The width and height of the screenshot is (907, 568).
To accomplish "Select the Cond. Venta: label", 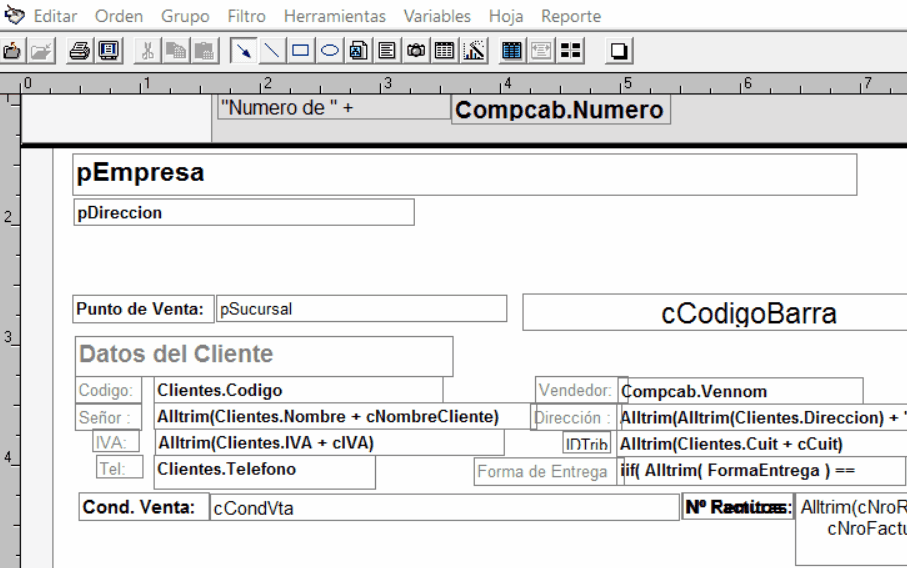I will [144, 507].
